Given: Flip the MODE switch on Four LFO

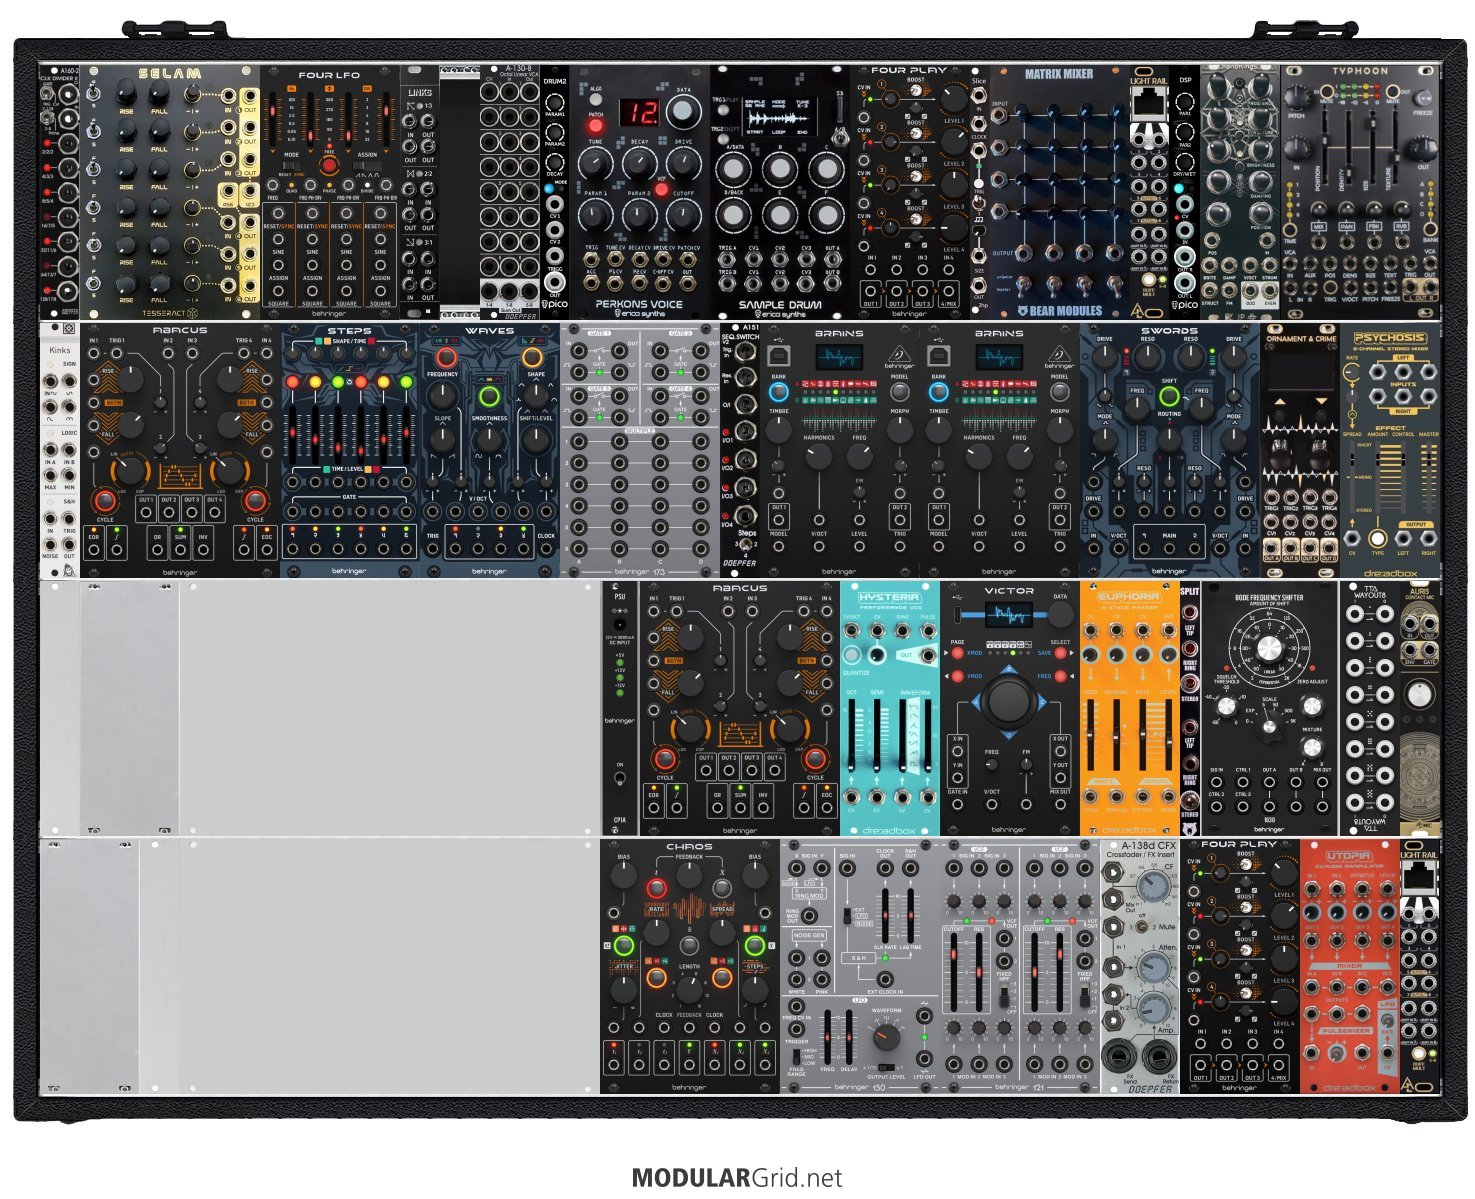Looking at the screenshot, I should [x=292, y=167].
